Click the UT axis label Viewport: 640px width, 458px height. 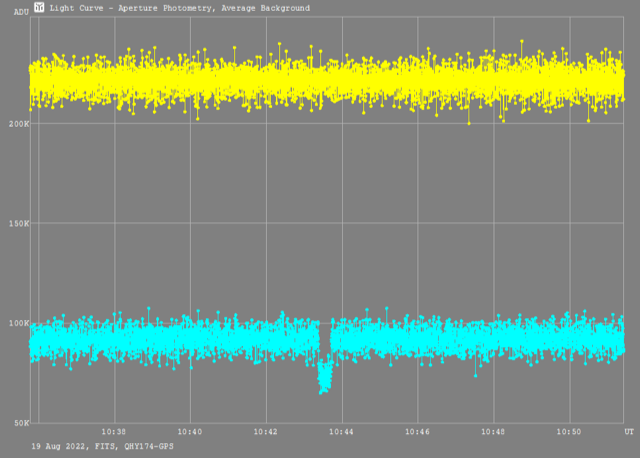point(629,432)
